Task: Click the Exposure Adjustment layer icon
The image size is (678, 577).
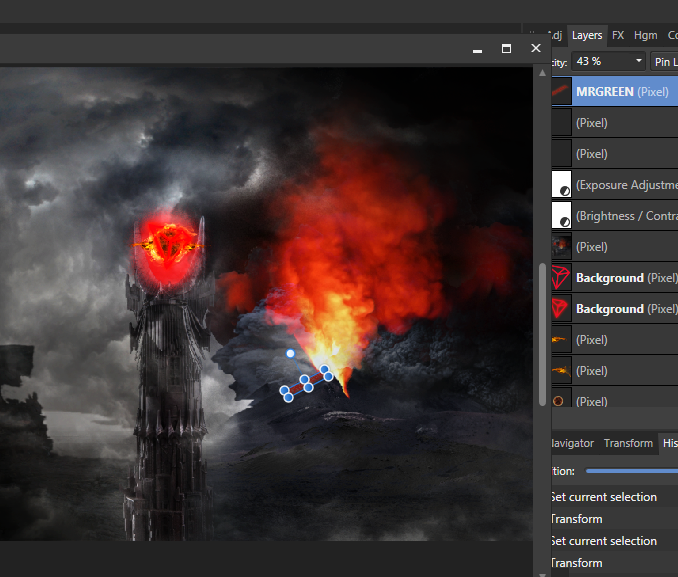Action: coord(561,185)
